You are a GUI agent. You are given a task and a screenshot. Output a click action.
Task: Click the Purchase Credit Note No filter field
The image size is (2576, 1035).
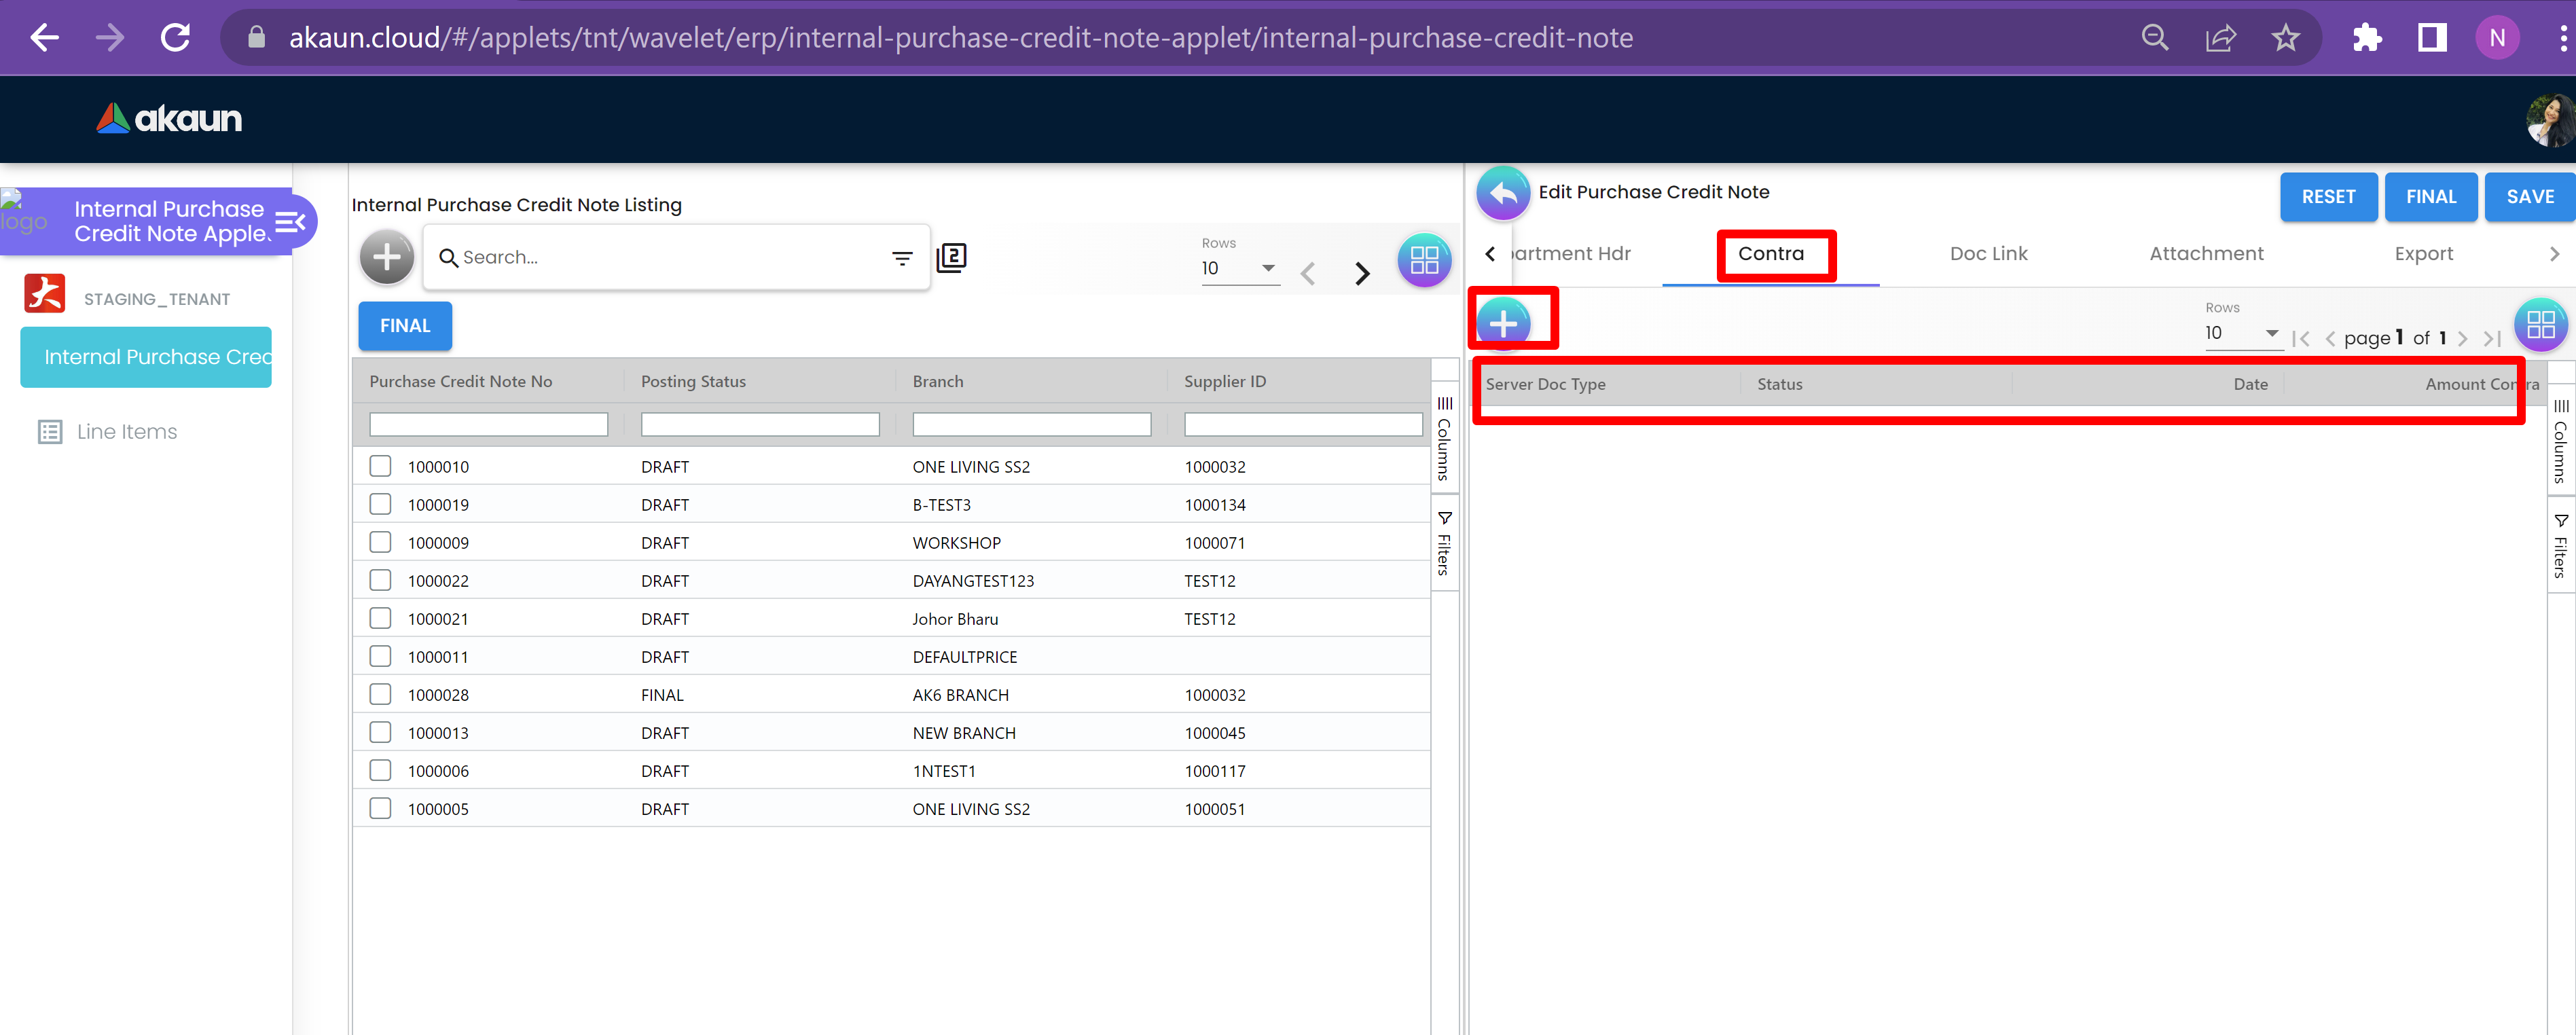tap(488, 425)
